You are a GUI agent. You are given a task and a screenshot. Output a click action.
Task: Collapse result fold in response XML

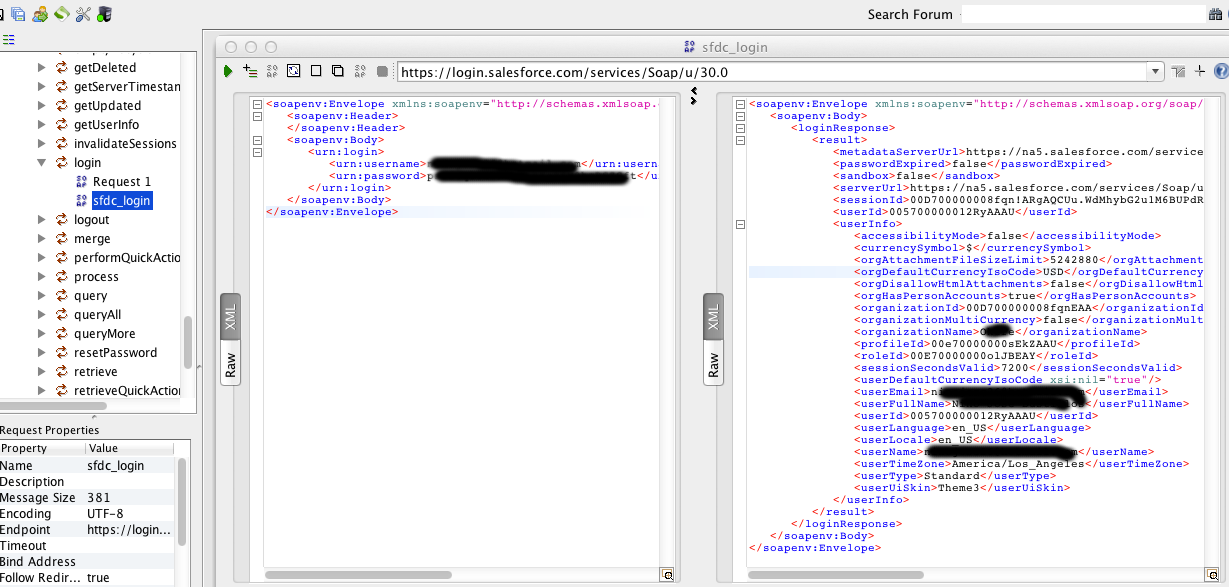coord(741,140)
